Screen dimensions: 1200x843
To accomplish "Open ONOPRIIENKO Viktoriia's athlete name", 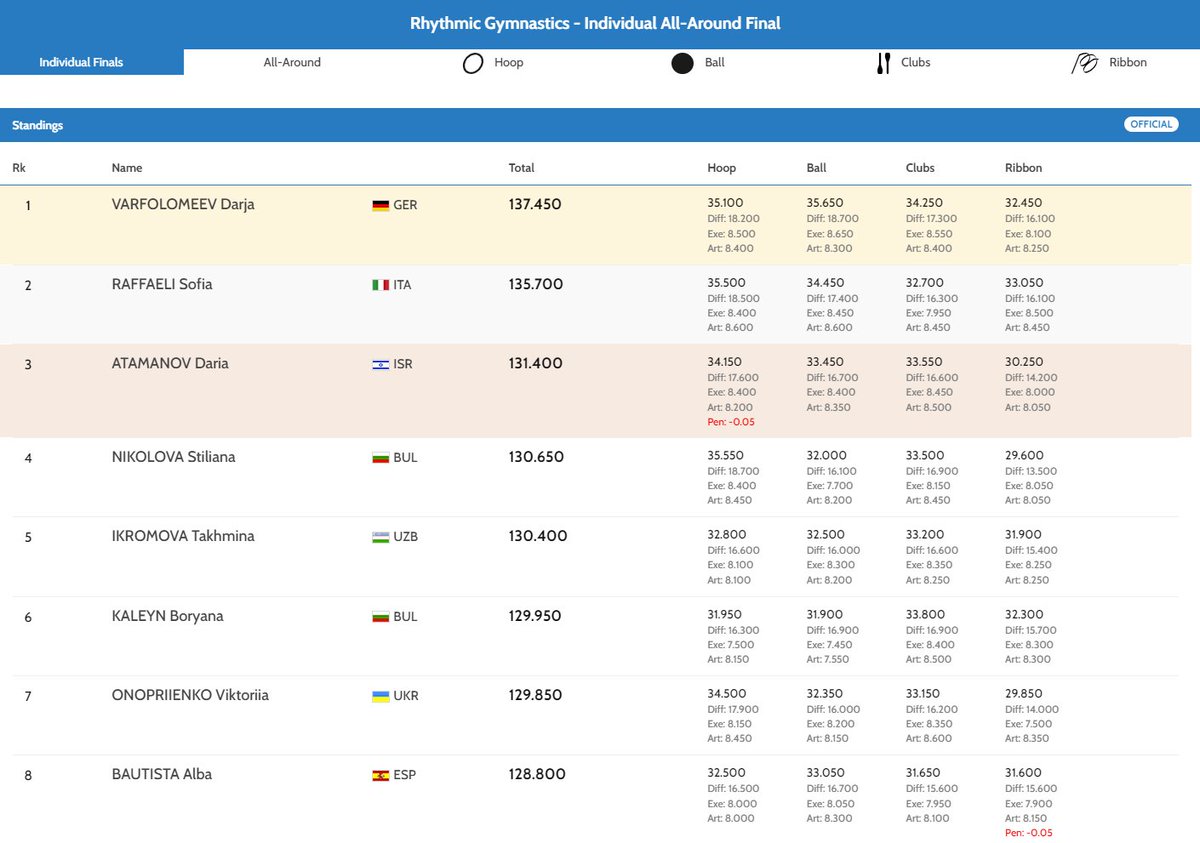I will 190,695.
